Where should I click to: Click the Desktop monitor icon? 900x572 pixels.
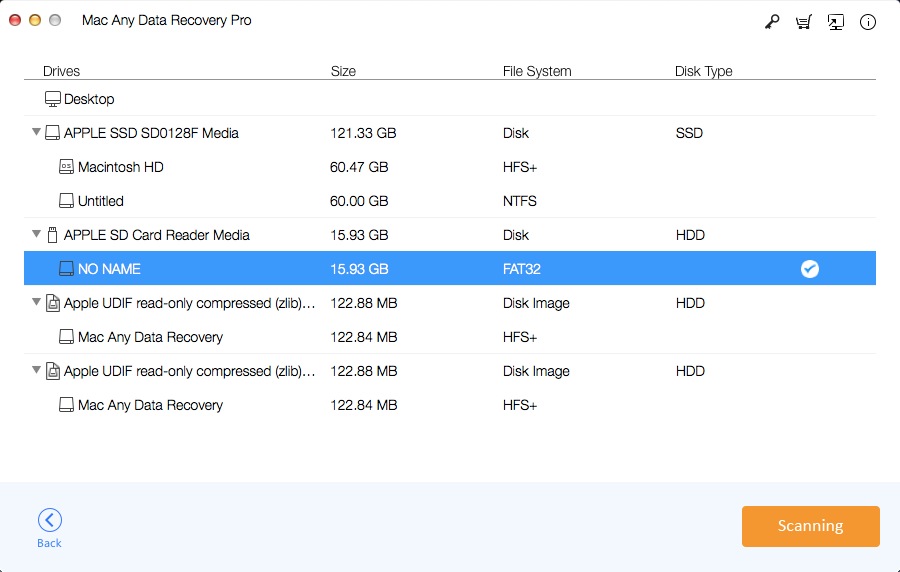pyautogui.click(x=52, y=99)
